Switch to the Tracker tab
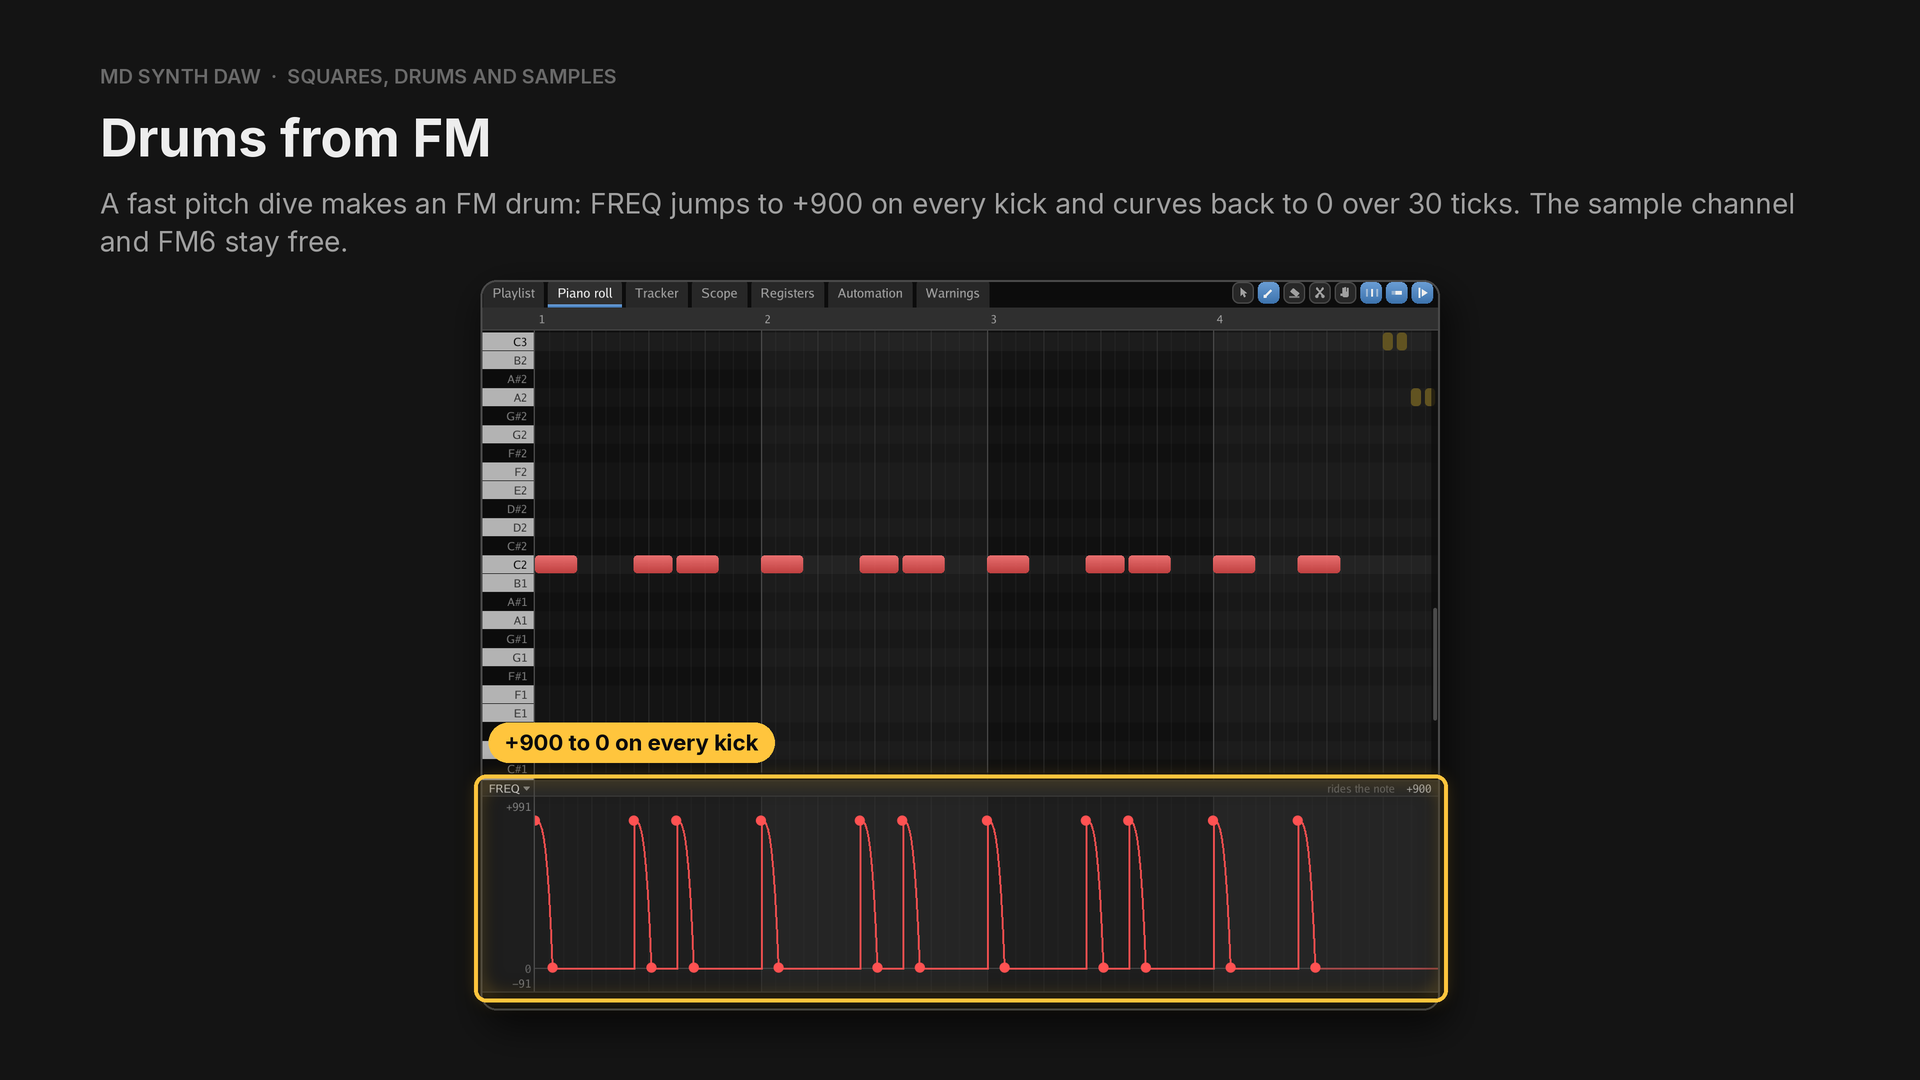 pyautogui.click(x=656, y=293)
